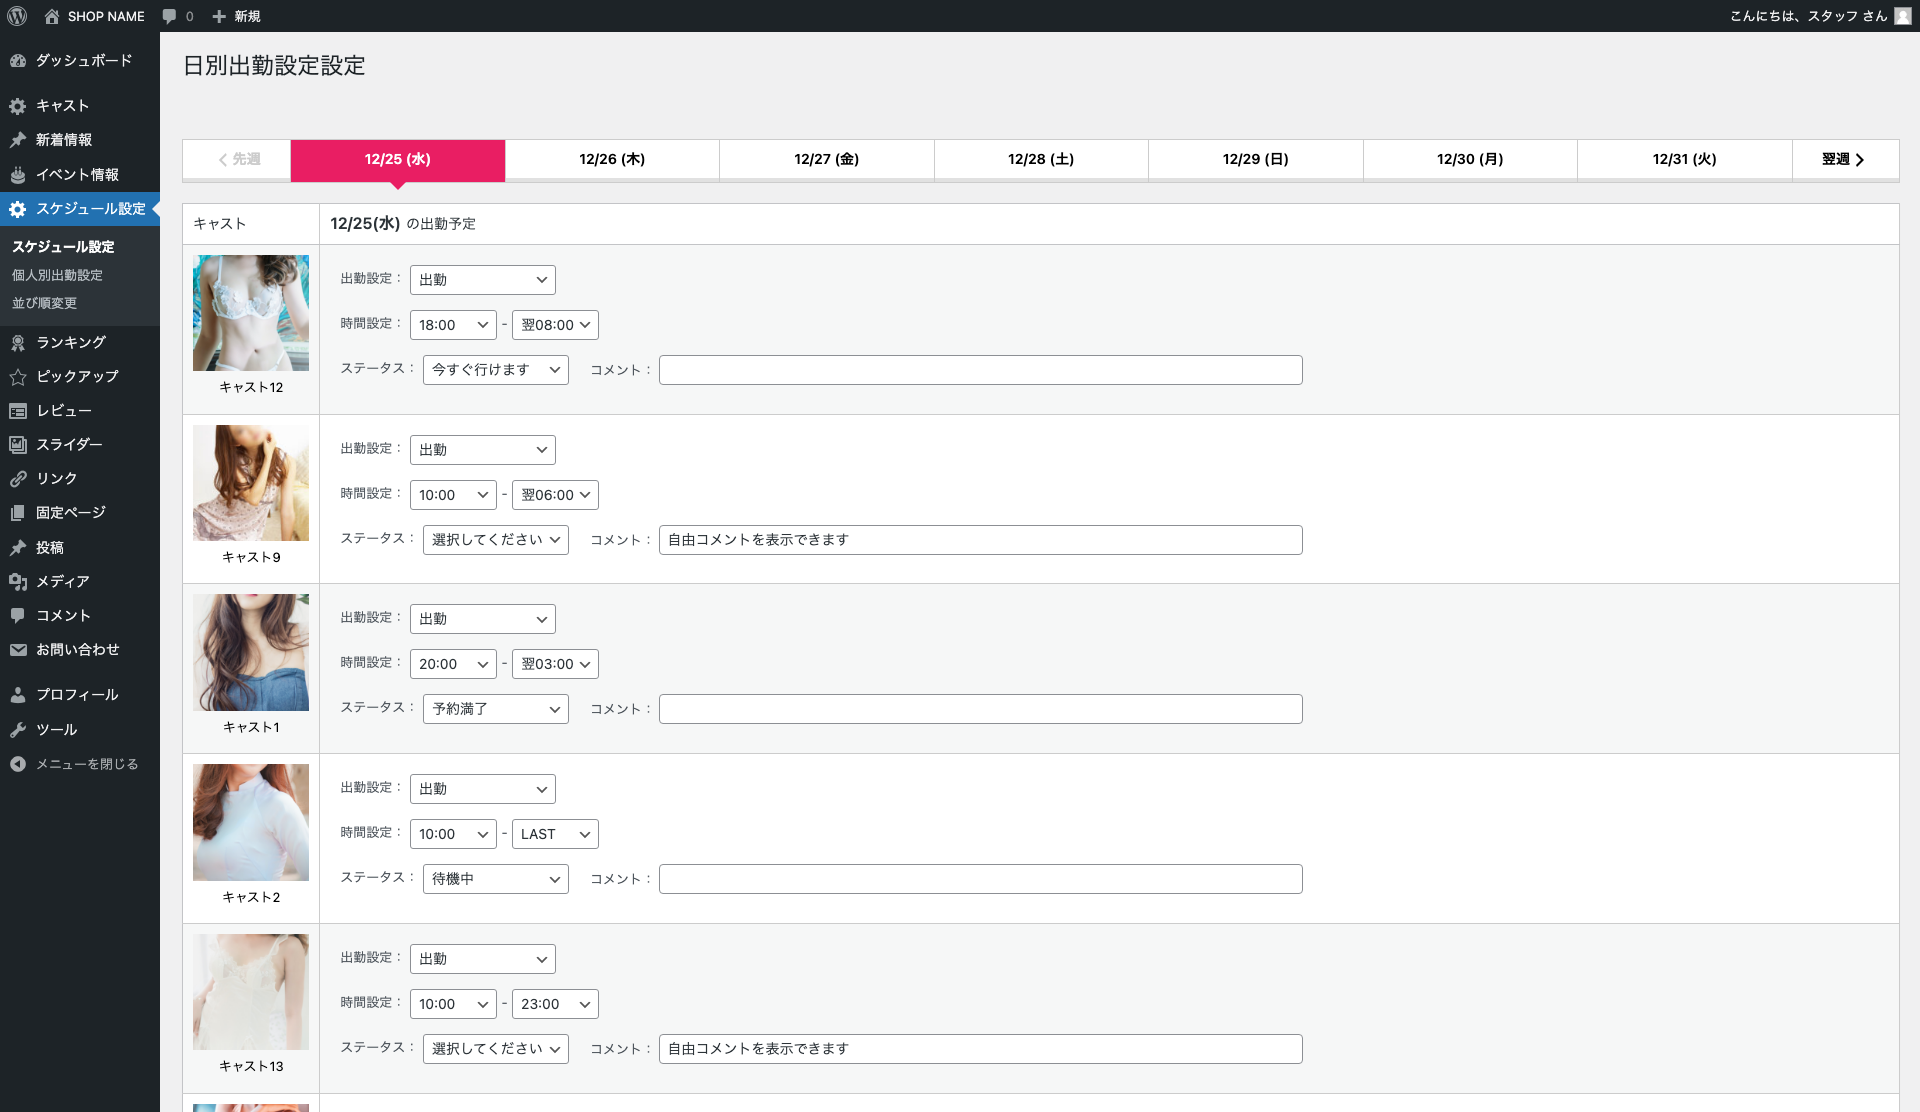Click こんにちは、スタッフ さん account link

point(1820,16)
